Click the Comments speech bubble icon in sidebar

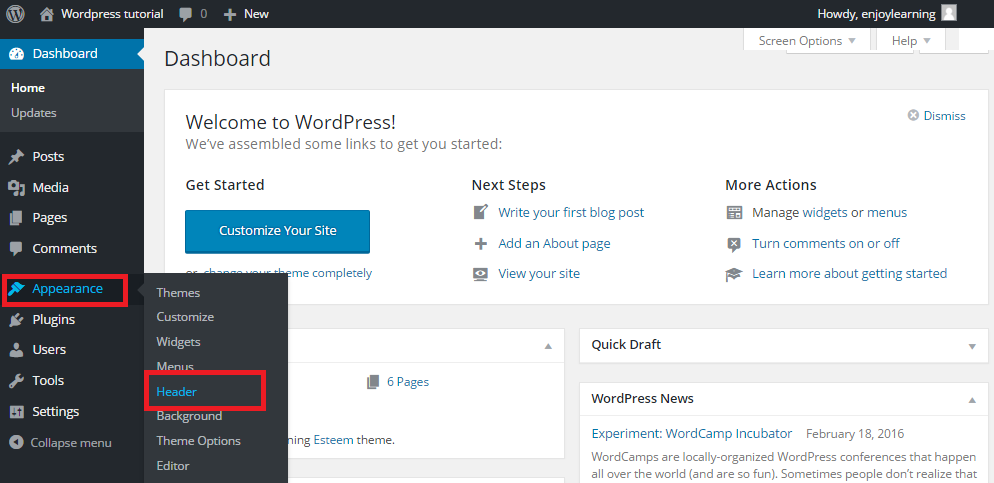pos(16,248)
